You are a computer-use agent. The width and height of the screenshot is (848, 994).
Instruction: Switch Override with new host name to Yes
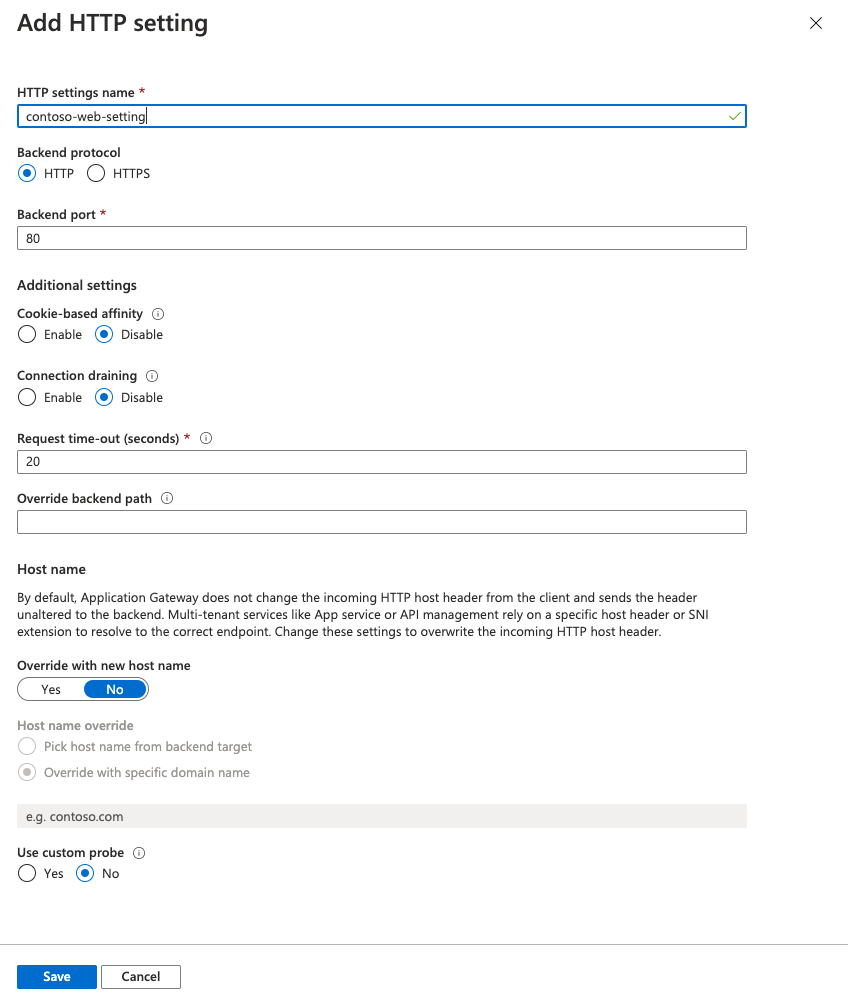point(49,688)
